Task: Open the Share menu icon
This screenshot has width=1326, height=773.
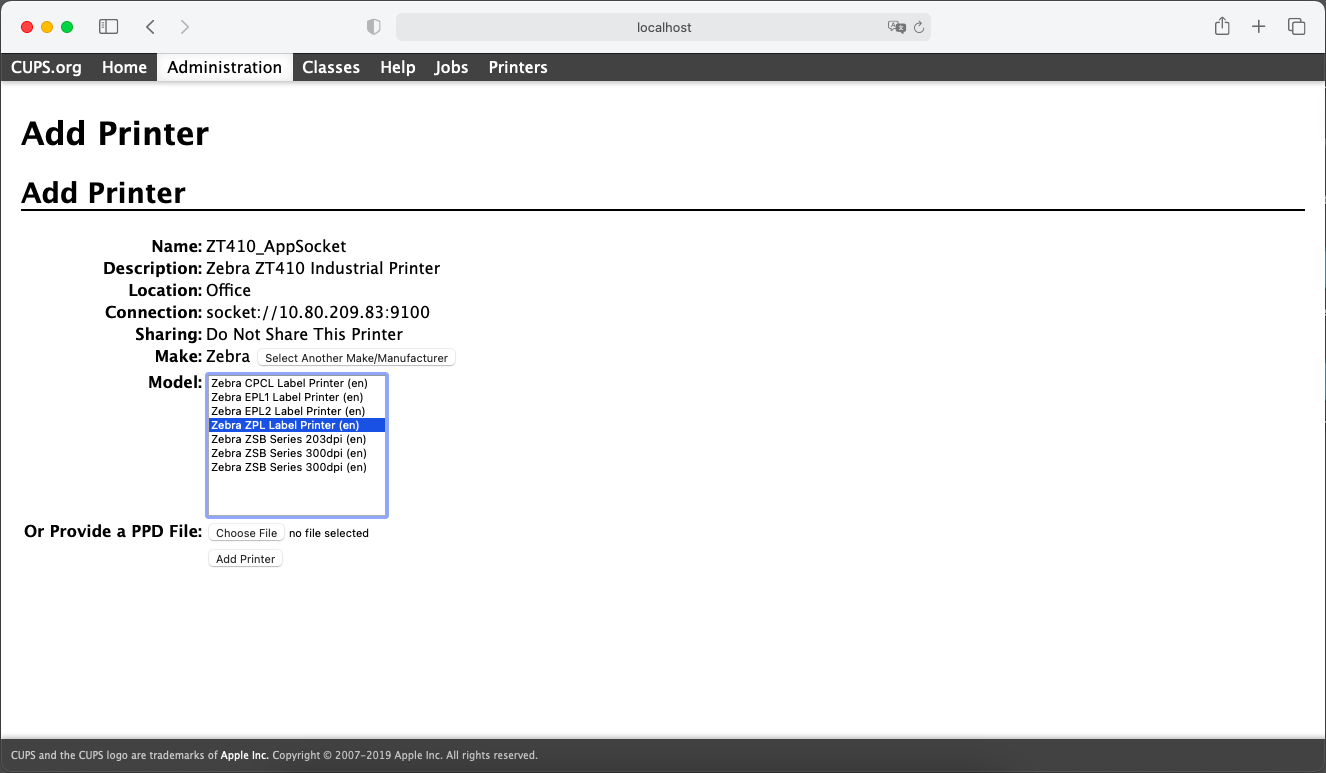Action: [1222, 27]
